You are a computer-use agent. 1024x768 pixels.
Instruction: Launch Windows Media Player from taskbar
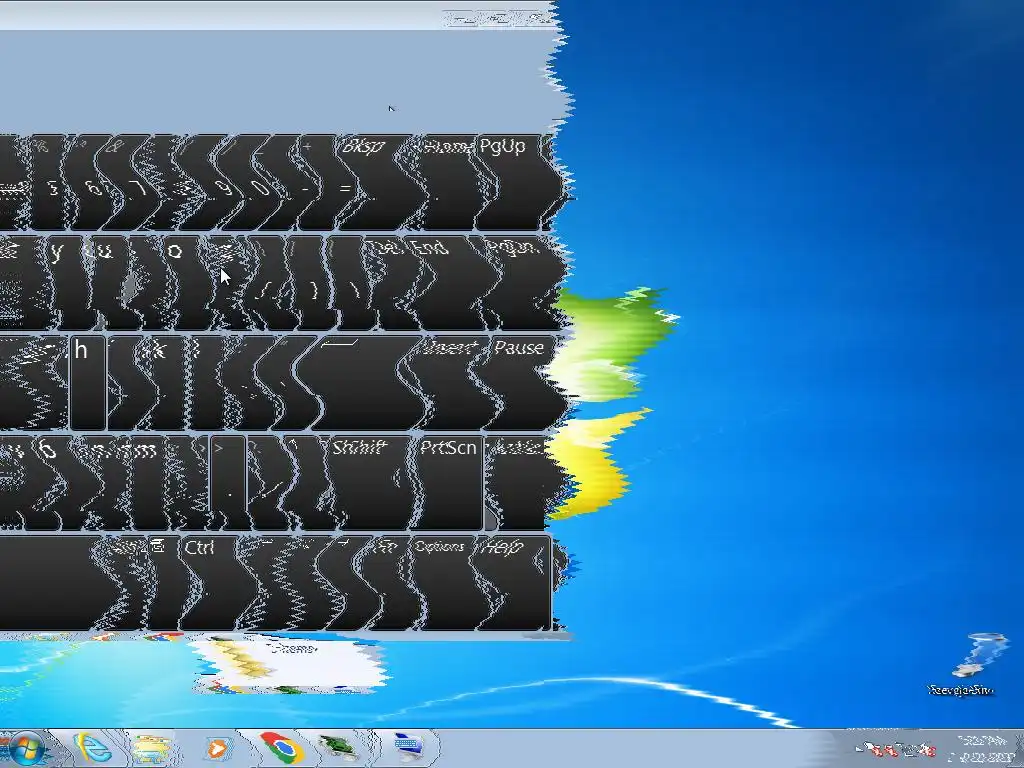tap(217, 748)
